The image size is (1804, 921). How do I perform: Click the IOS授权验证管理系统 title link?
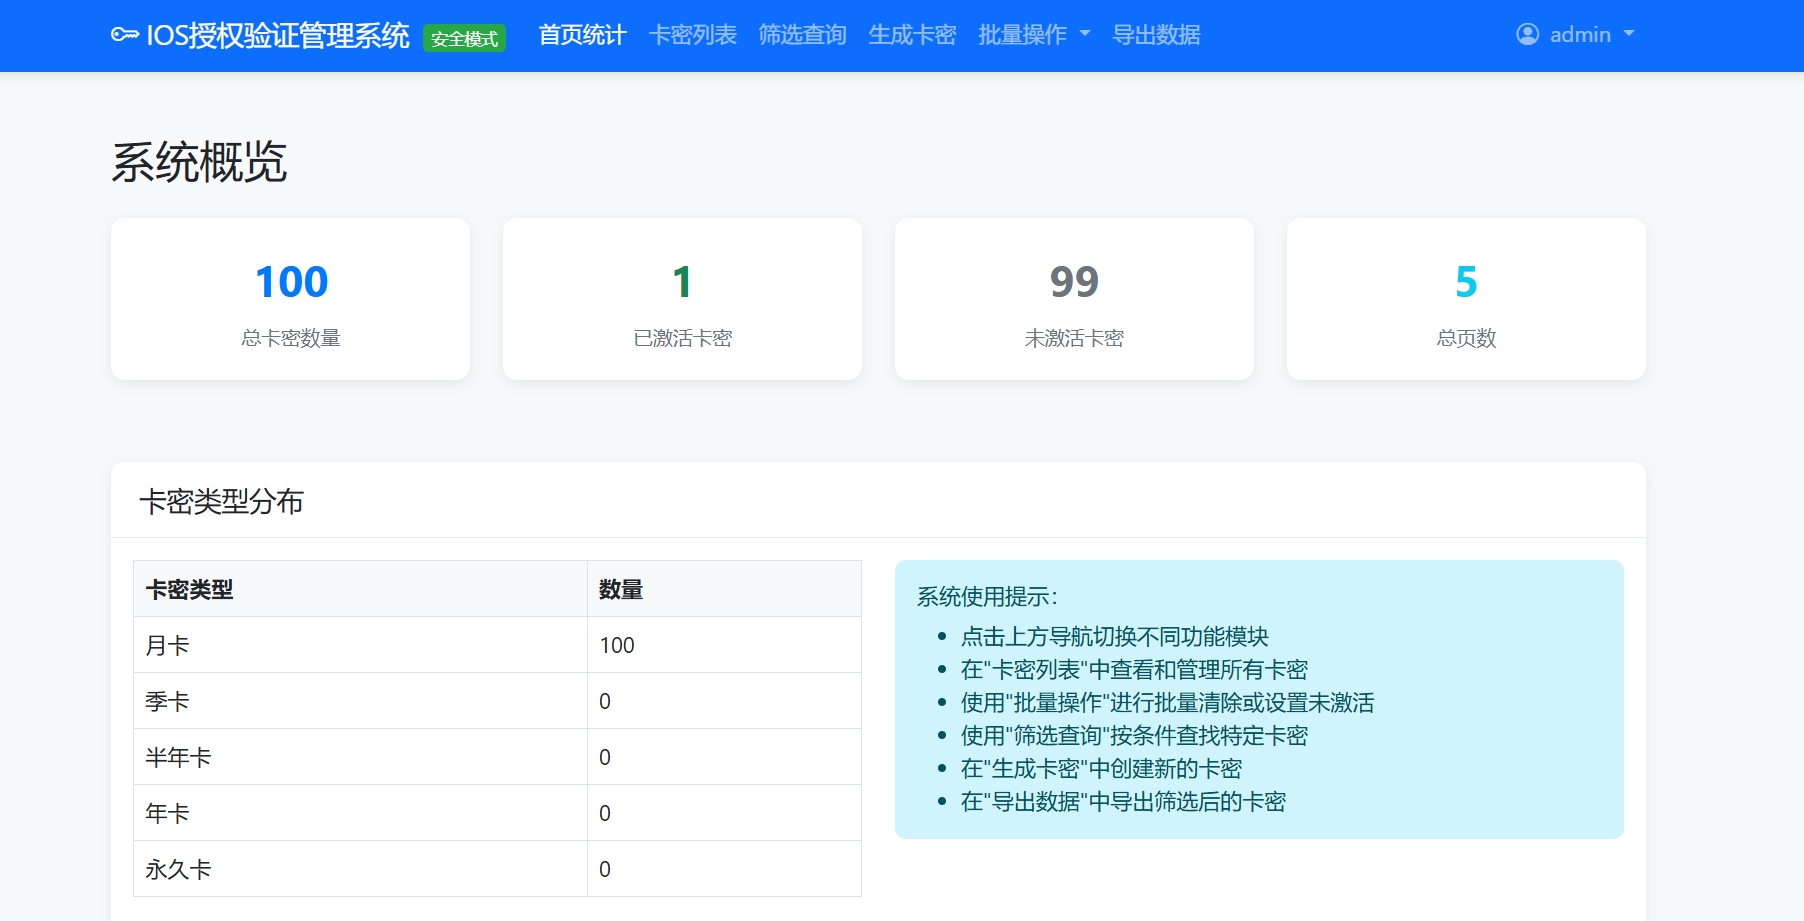point(277,35)
